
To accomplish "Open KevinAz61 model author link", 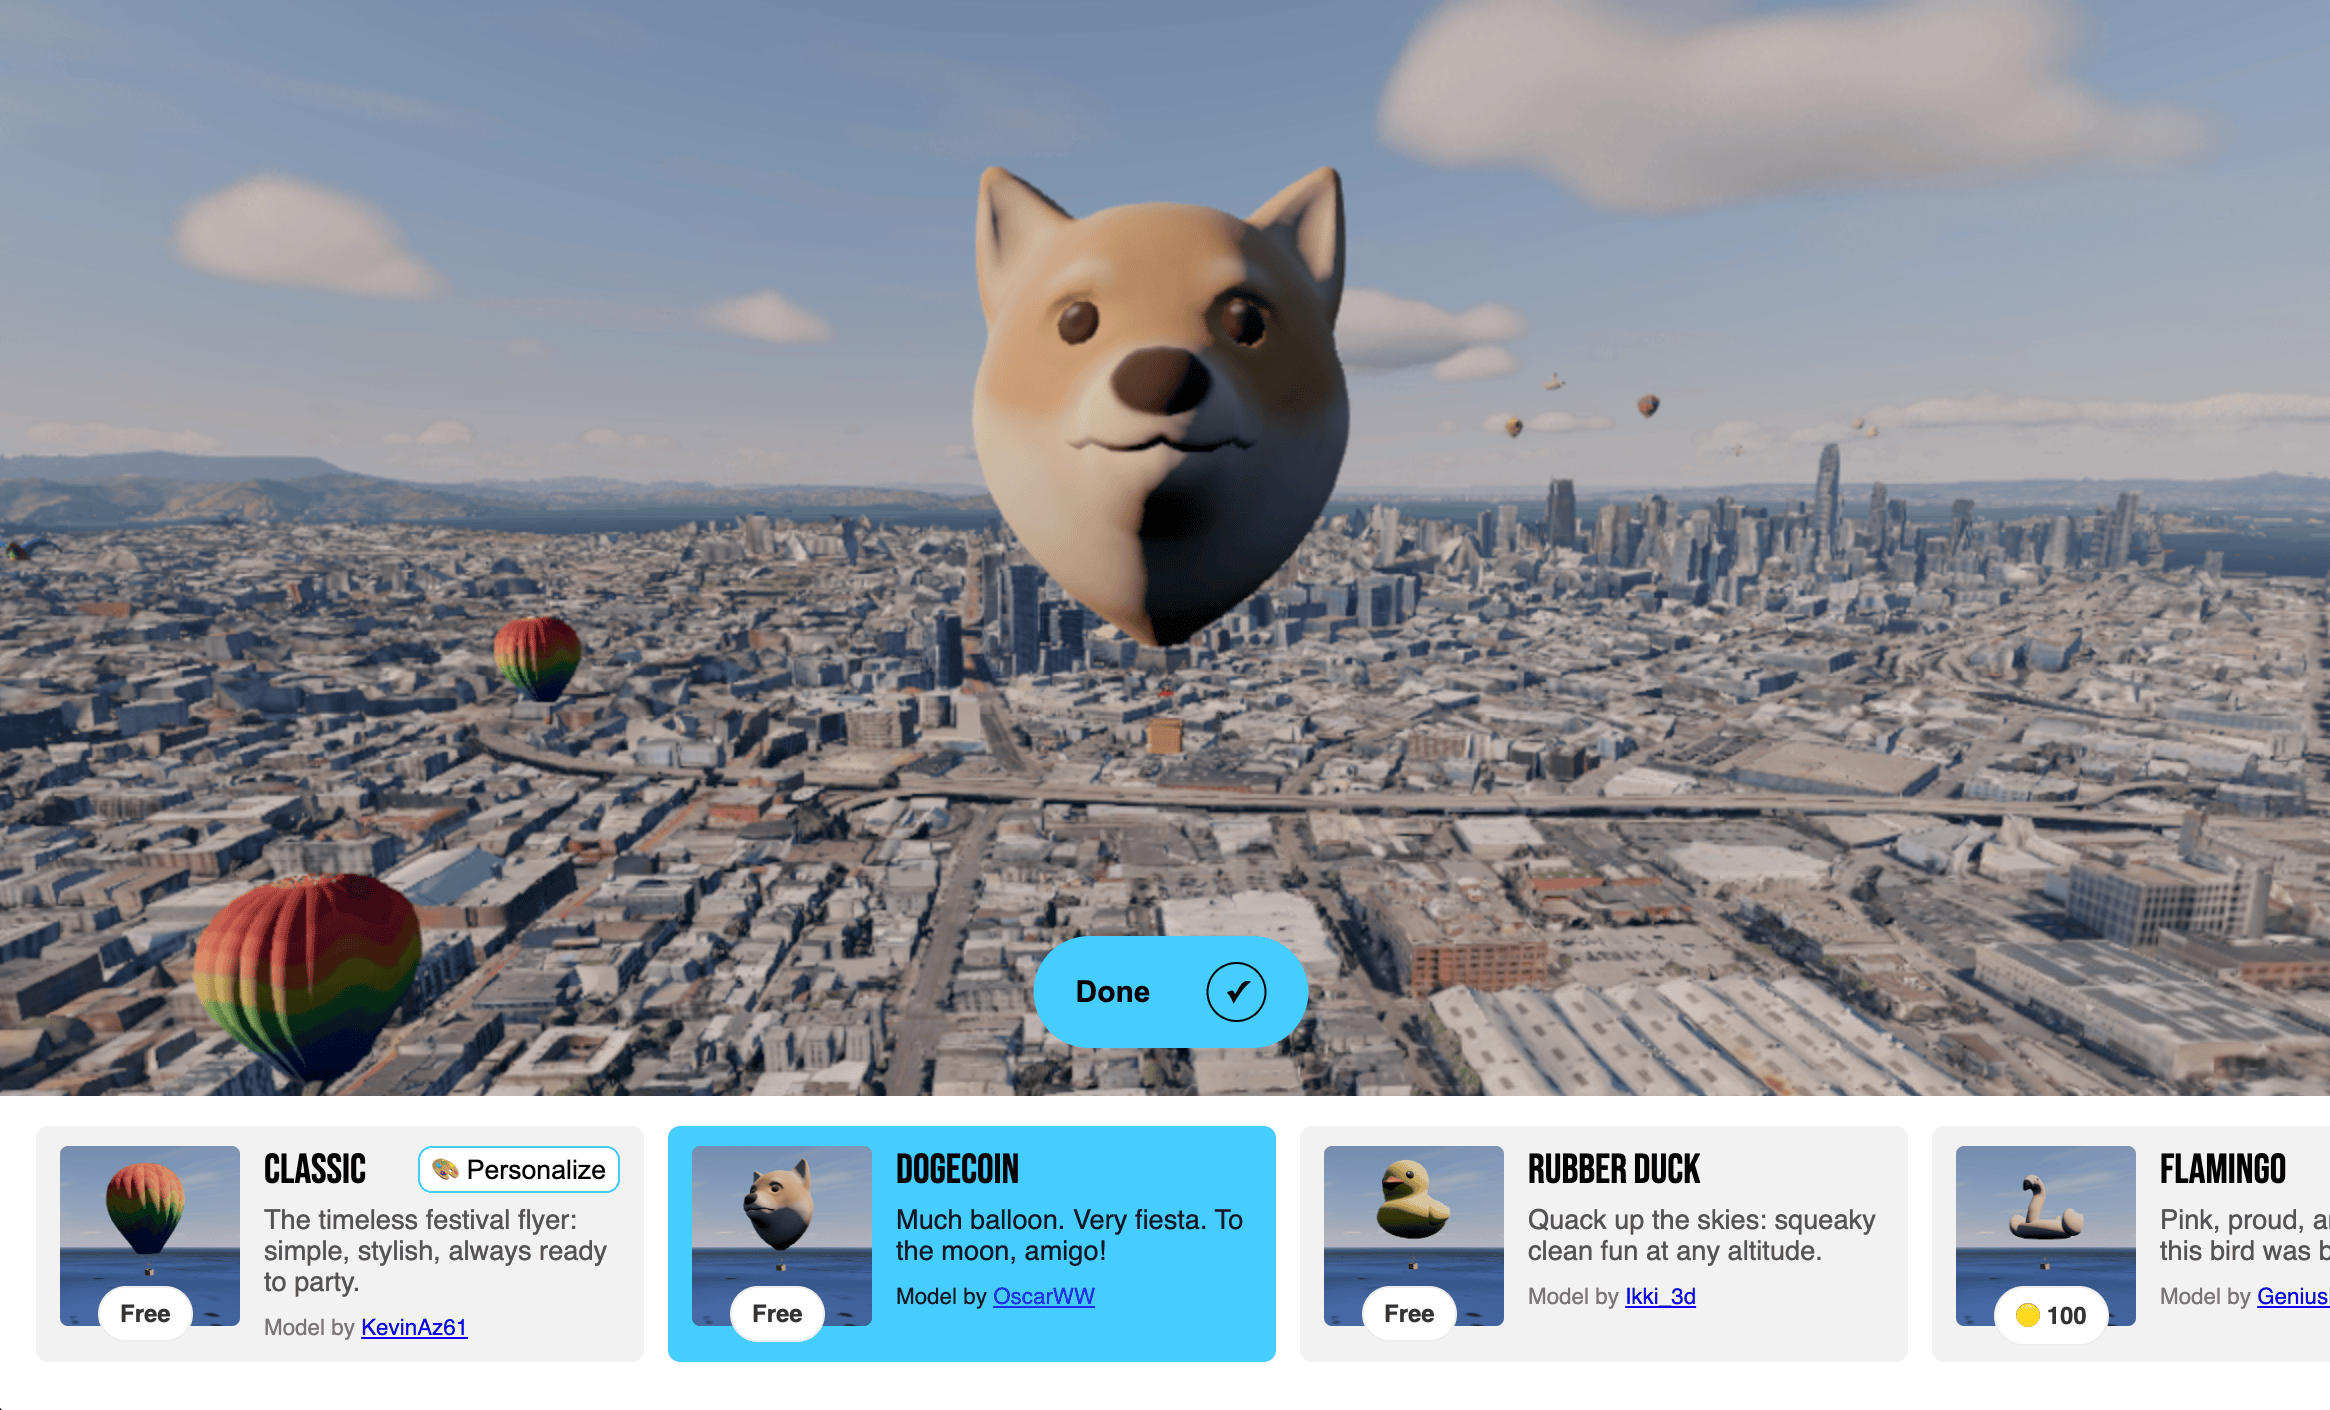I will [414, 1327].
